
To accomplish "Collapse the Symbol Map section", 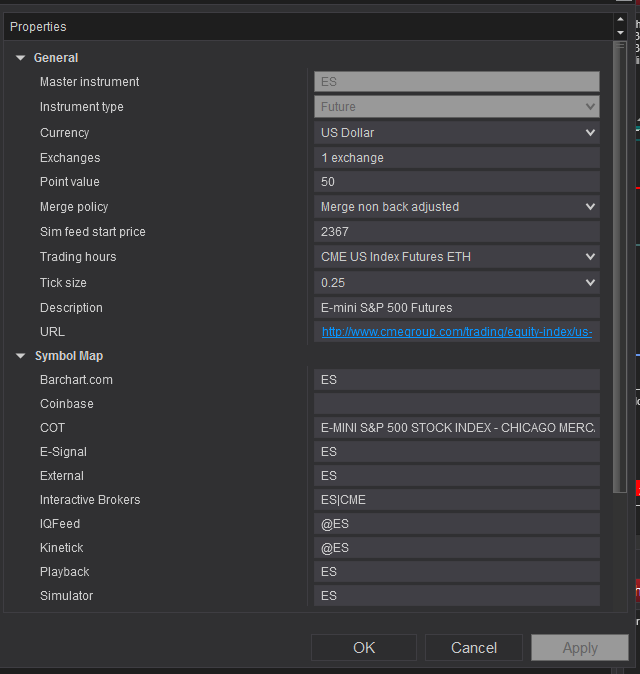I will coord(21,356).
